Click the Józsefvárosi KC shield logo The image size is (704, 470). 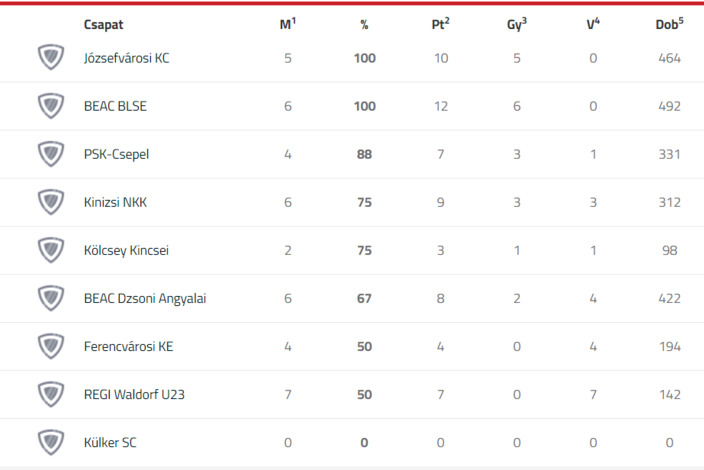click(x=51, y=57)
